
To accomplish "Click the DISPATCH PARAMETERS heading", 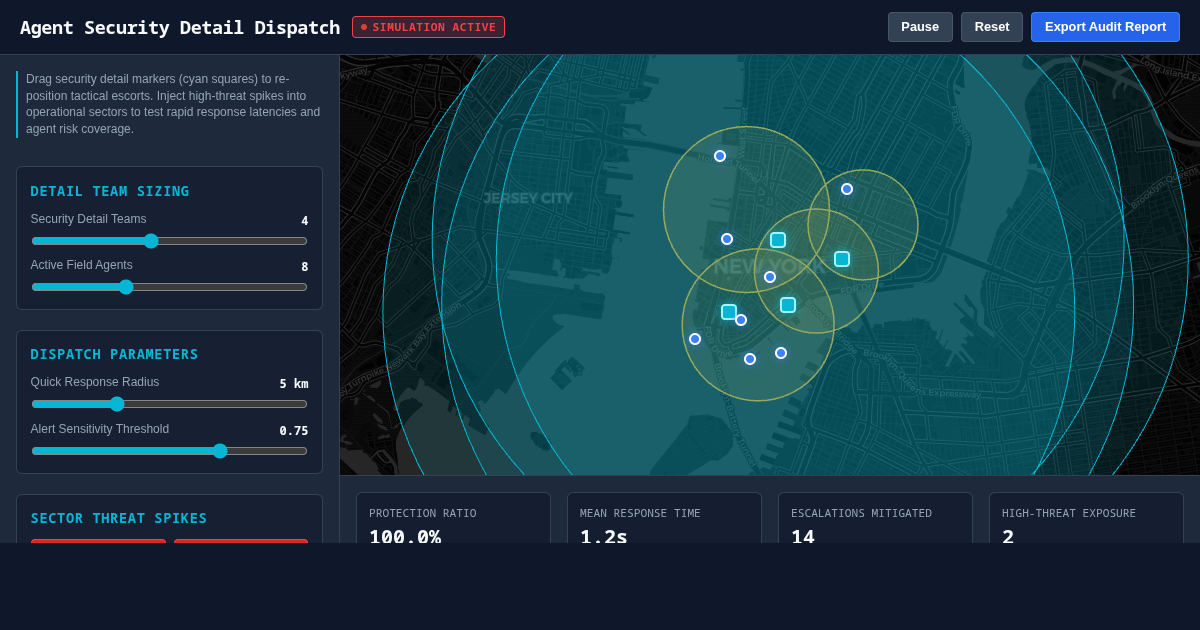I will pos(114,354).
